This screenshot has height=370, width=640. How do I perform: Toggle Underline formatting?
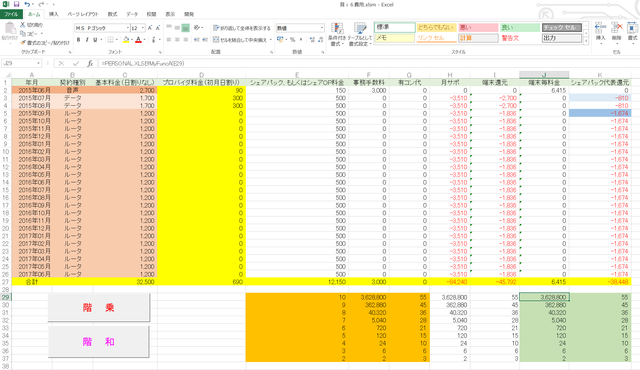coord(95,40)
